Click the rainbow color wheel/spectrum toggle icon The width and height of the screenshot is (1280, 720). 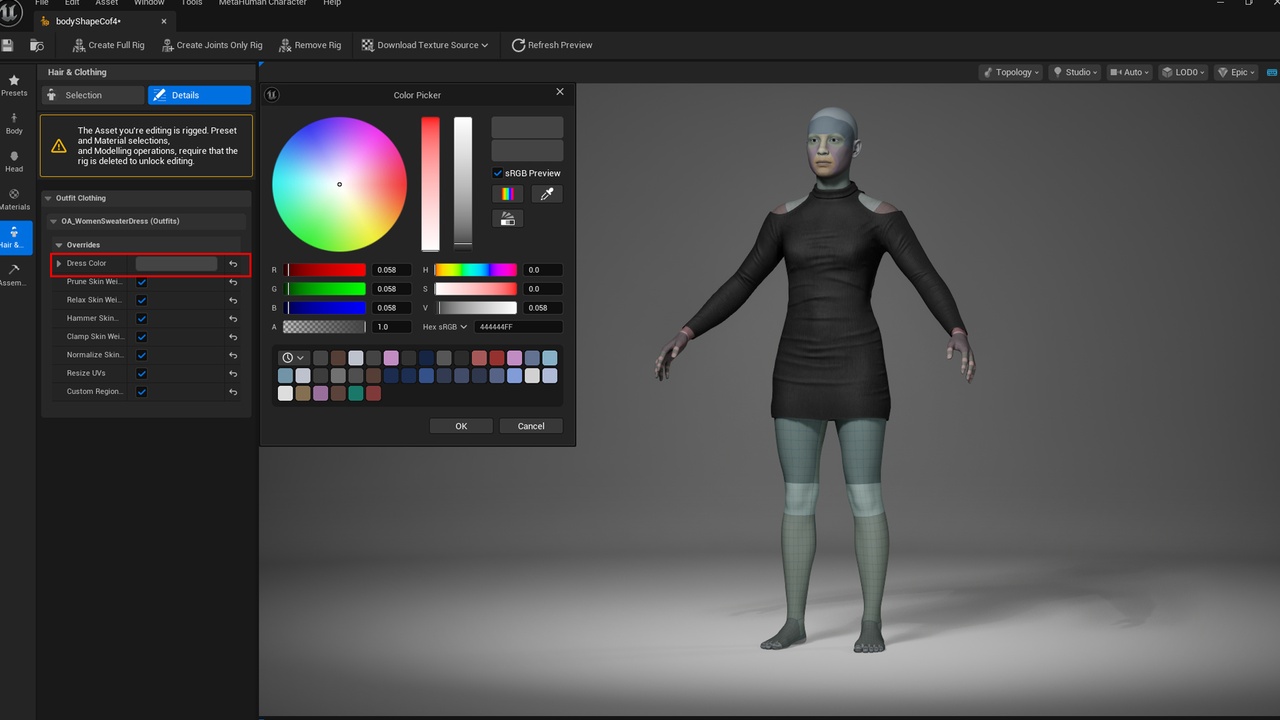point(508,194)
